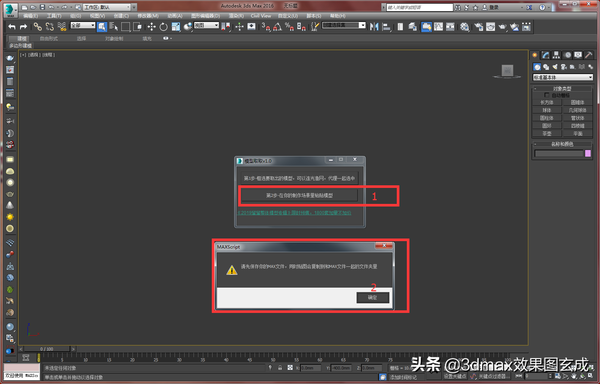Open the Workspace selector dropdown
Viewport: 600px width, 384px height.
point(107,7)
